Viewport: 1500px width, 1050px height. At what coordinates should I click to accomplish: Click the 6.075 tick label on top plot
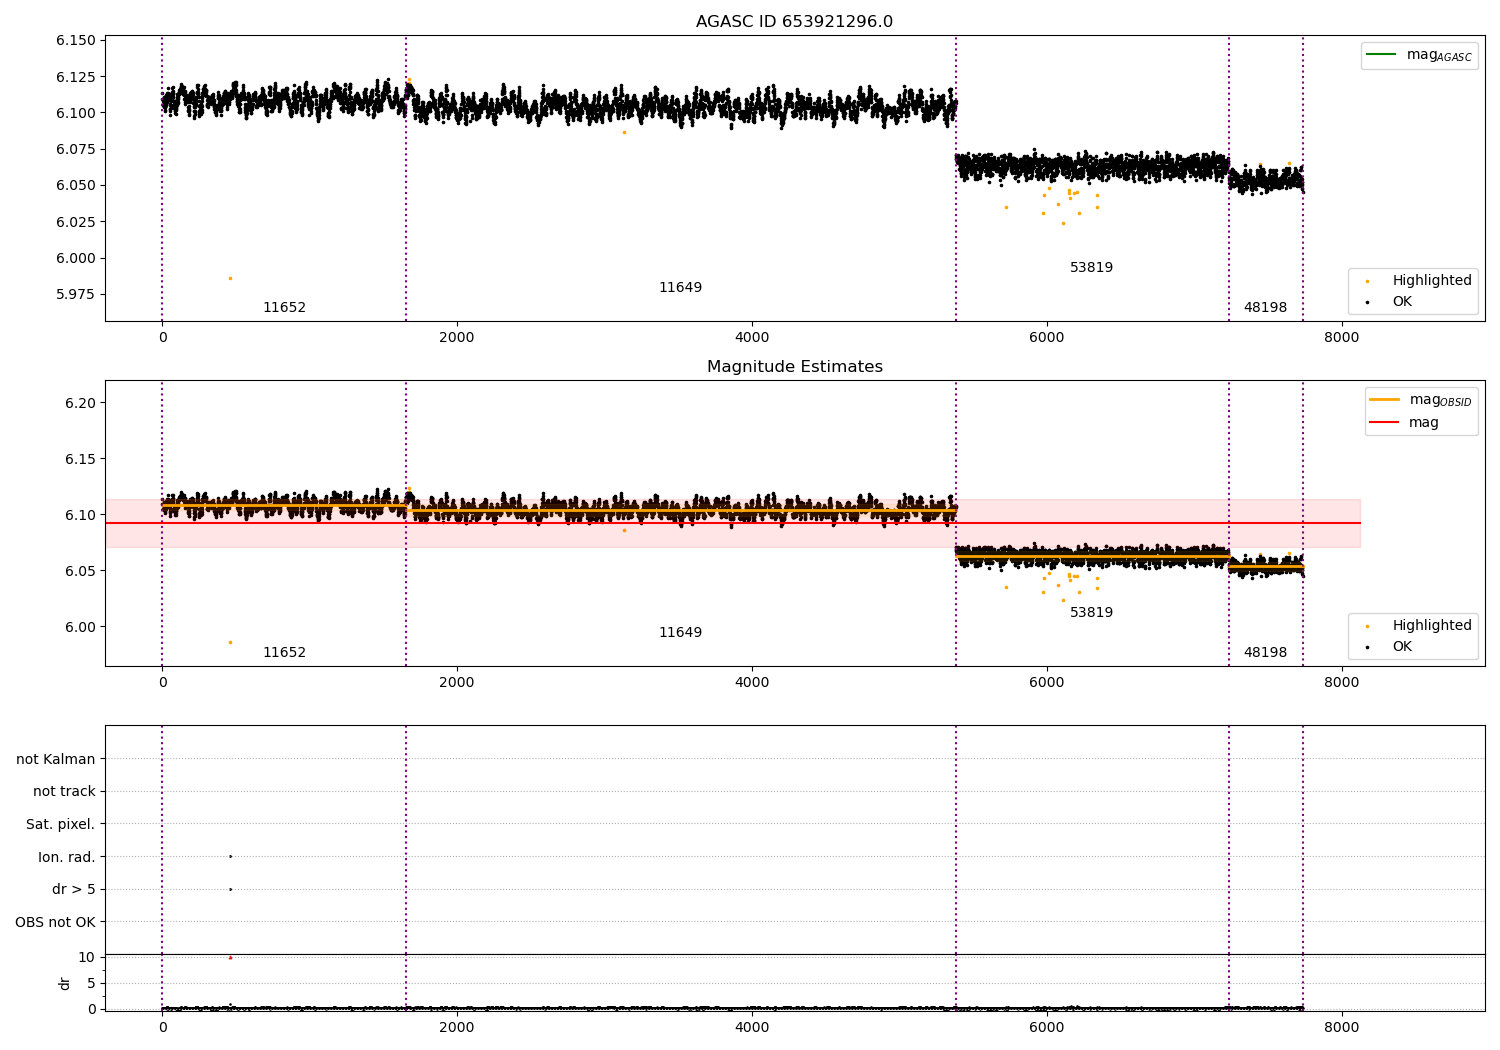76,149
